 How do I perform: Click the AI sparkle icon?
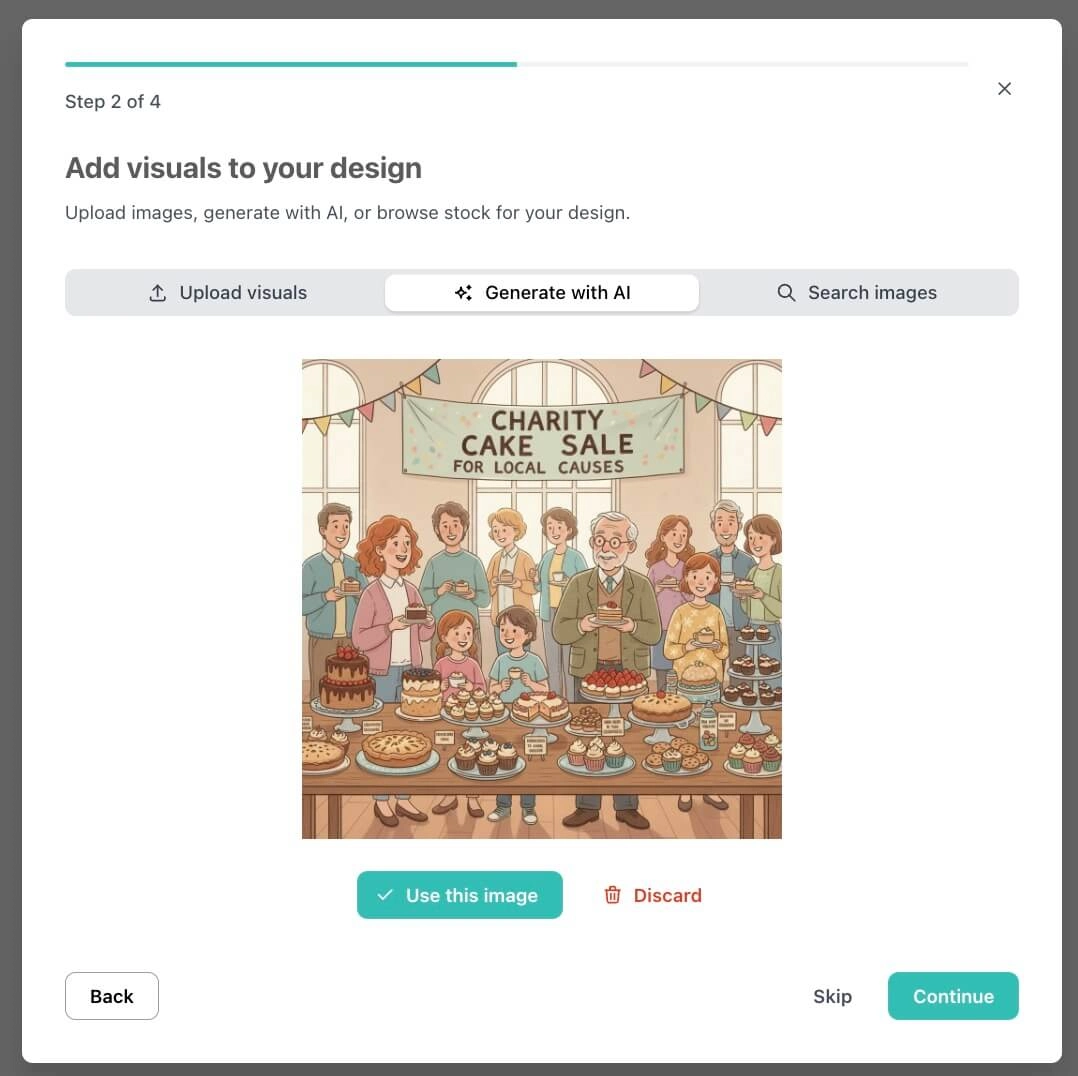click(463, 293)
